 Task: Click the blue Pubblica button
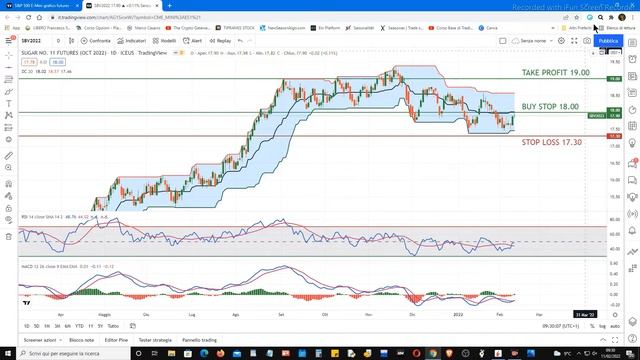(608, 41)
